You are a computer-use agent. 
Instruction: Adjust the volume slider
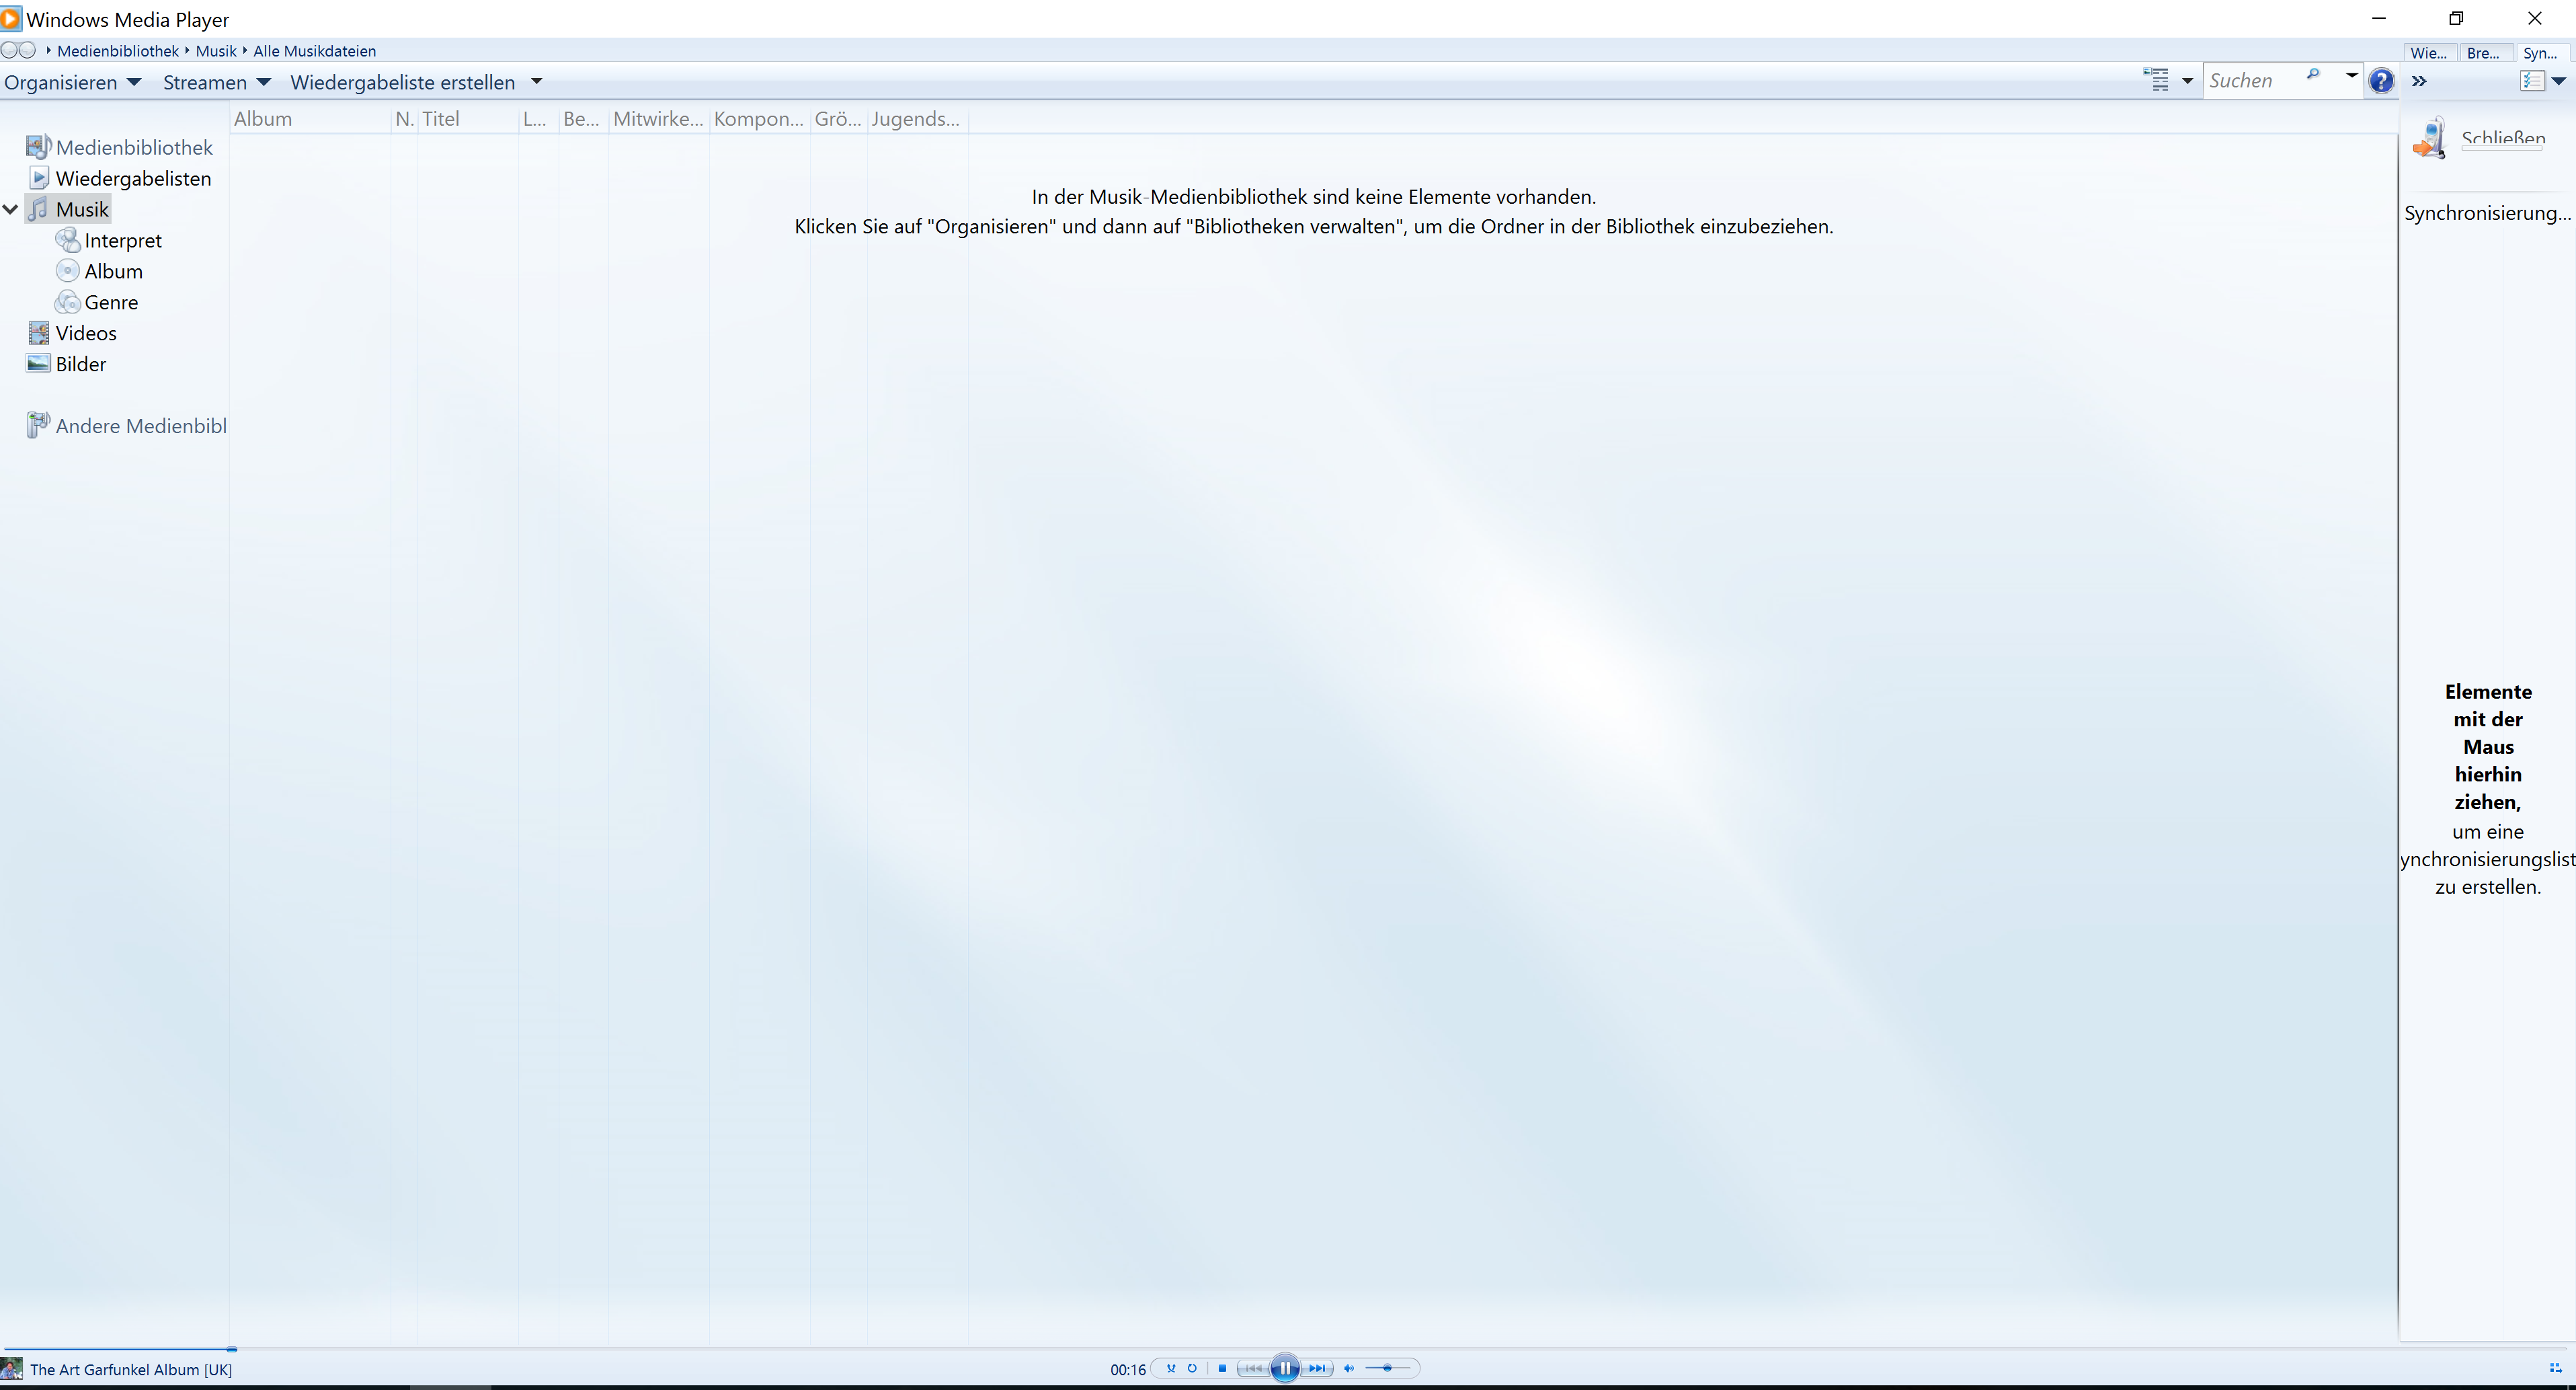1387,1368
